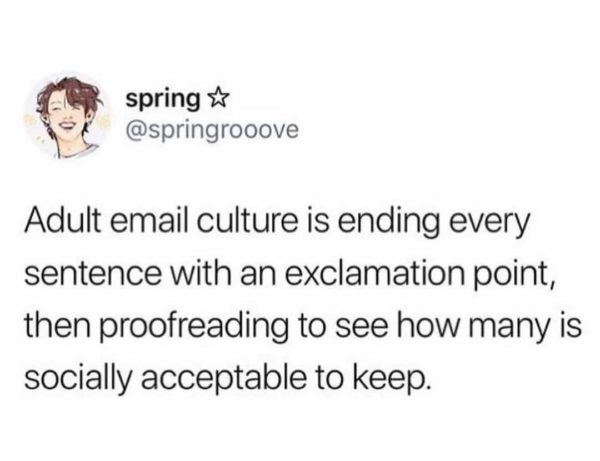600x461 pixels.
Task: Click the star icon beside spring
Action: coord(218,99)
